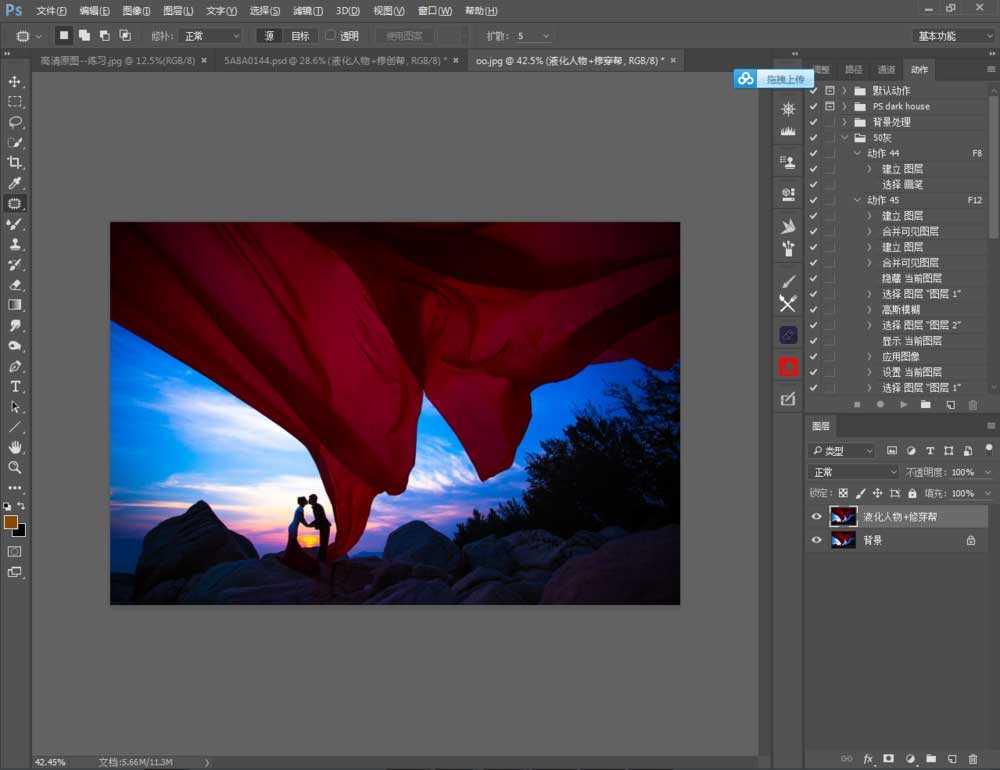Activate the Zoom tool
The image size is (1000, 770).
tap(14, 467)
